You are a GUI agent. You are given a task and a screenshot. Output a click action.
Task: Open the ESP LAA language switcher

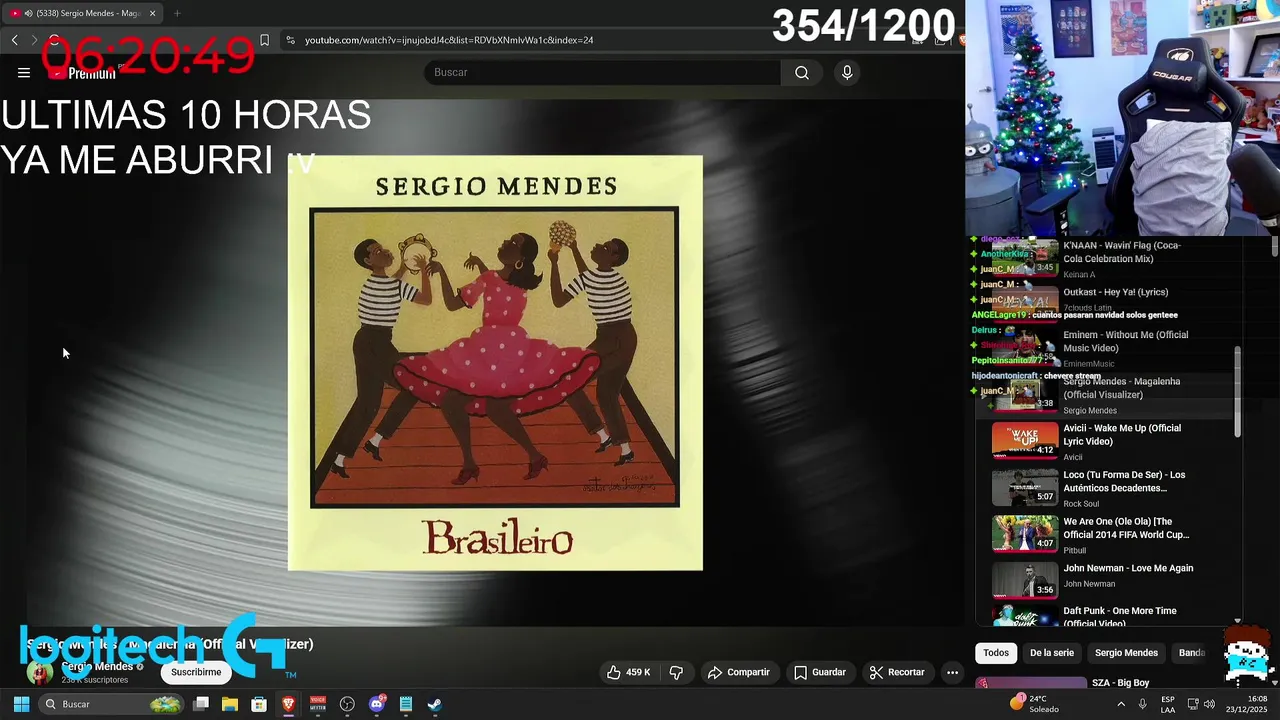tap(1168, 704)
